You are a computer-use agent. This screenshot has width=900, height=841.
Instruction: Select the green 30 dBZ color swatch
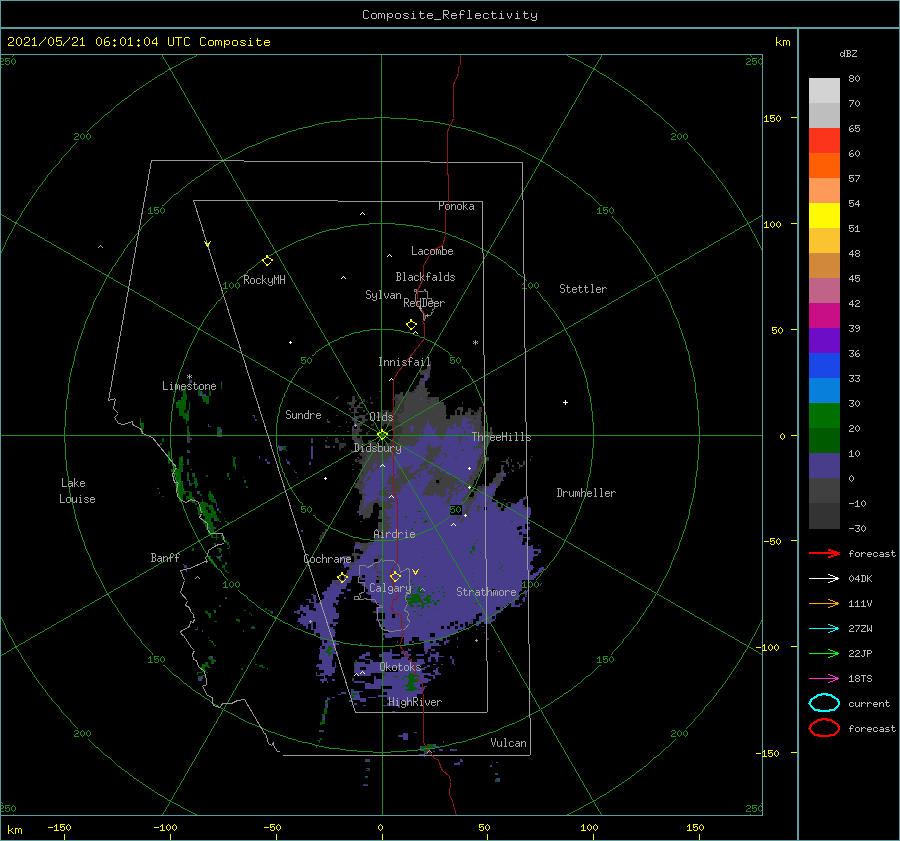tap(824, 416)
